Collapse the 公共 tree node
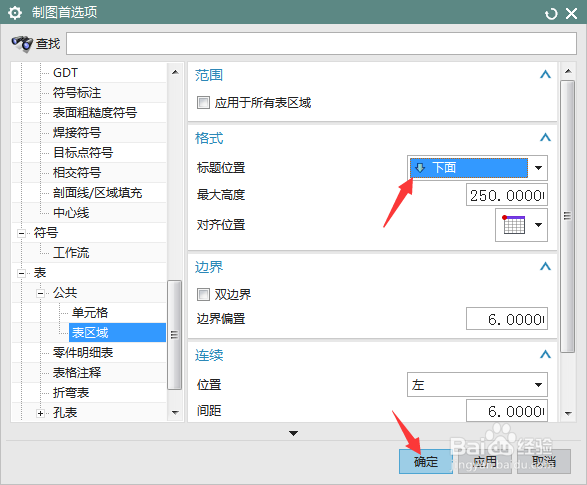Image resolution: width=587 pixels, height=485 pixels. [x=40, y=293]
